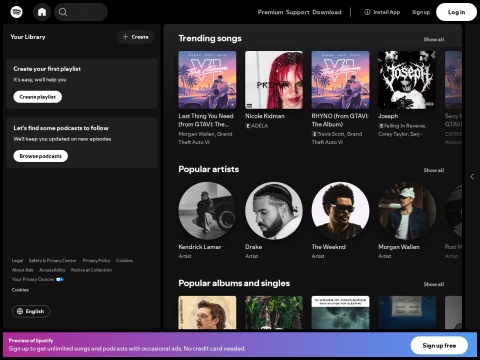Click the Kendrick Lamar name text

200,247
